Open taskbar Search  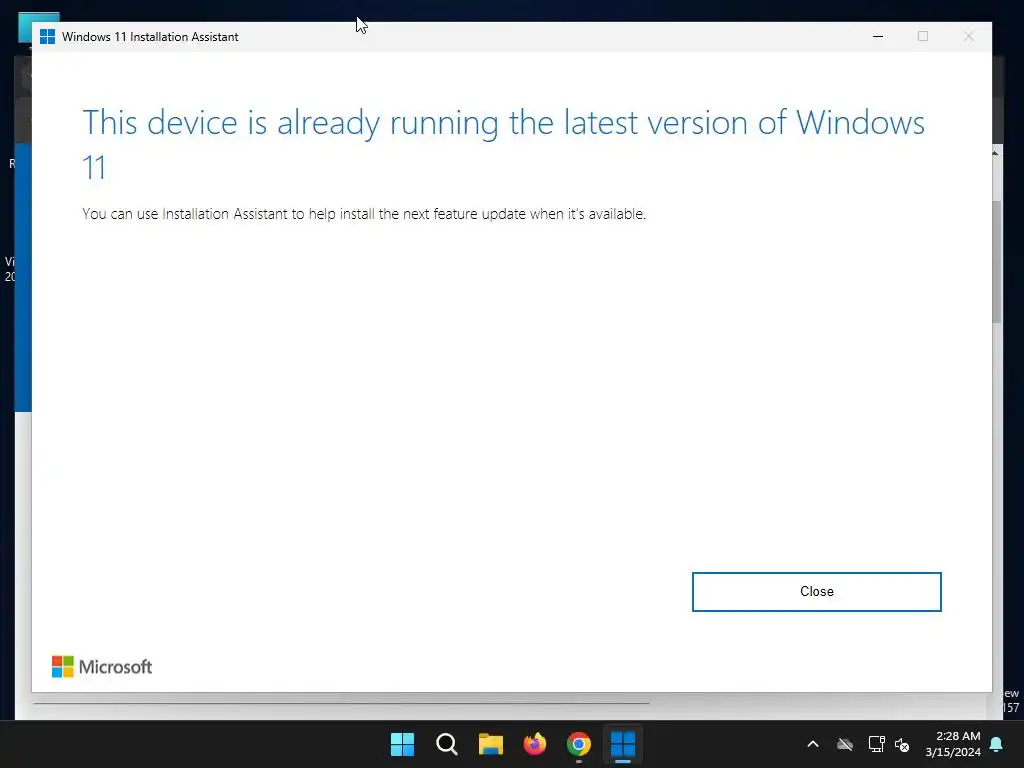447,744
